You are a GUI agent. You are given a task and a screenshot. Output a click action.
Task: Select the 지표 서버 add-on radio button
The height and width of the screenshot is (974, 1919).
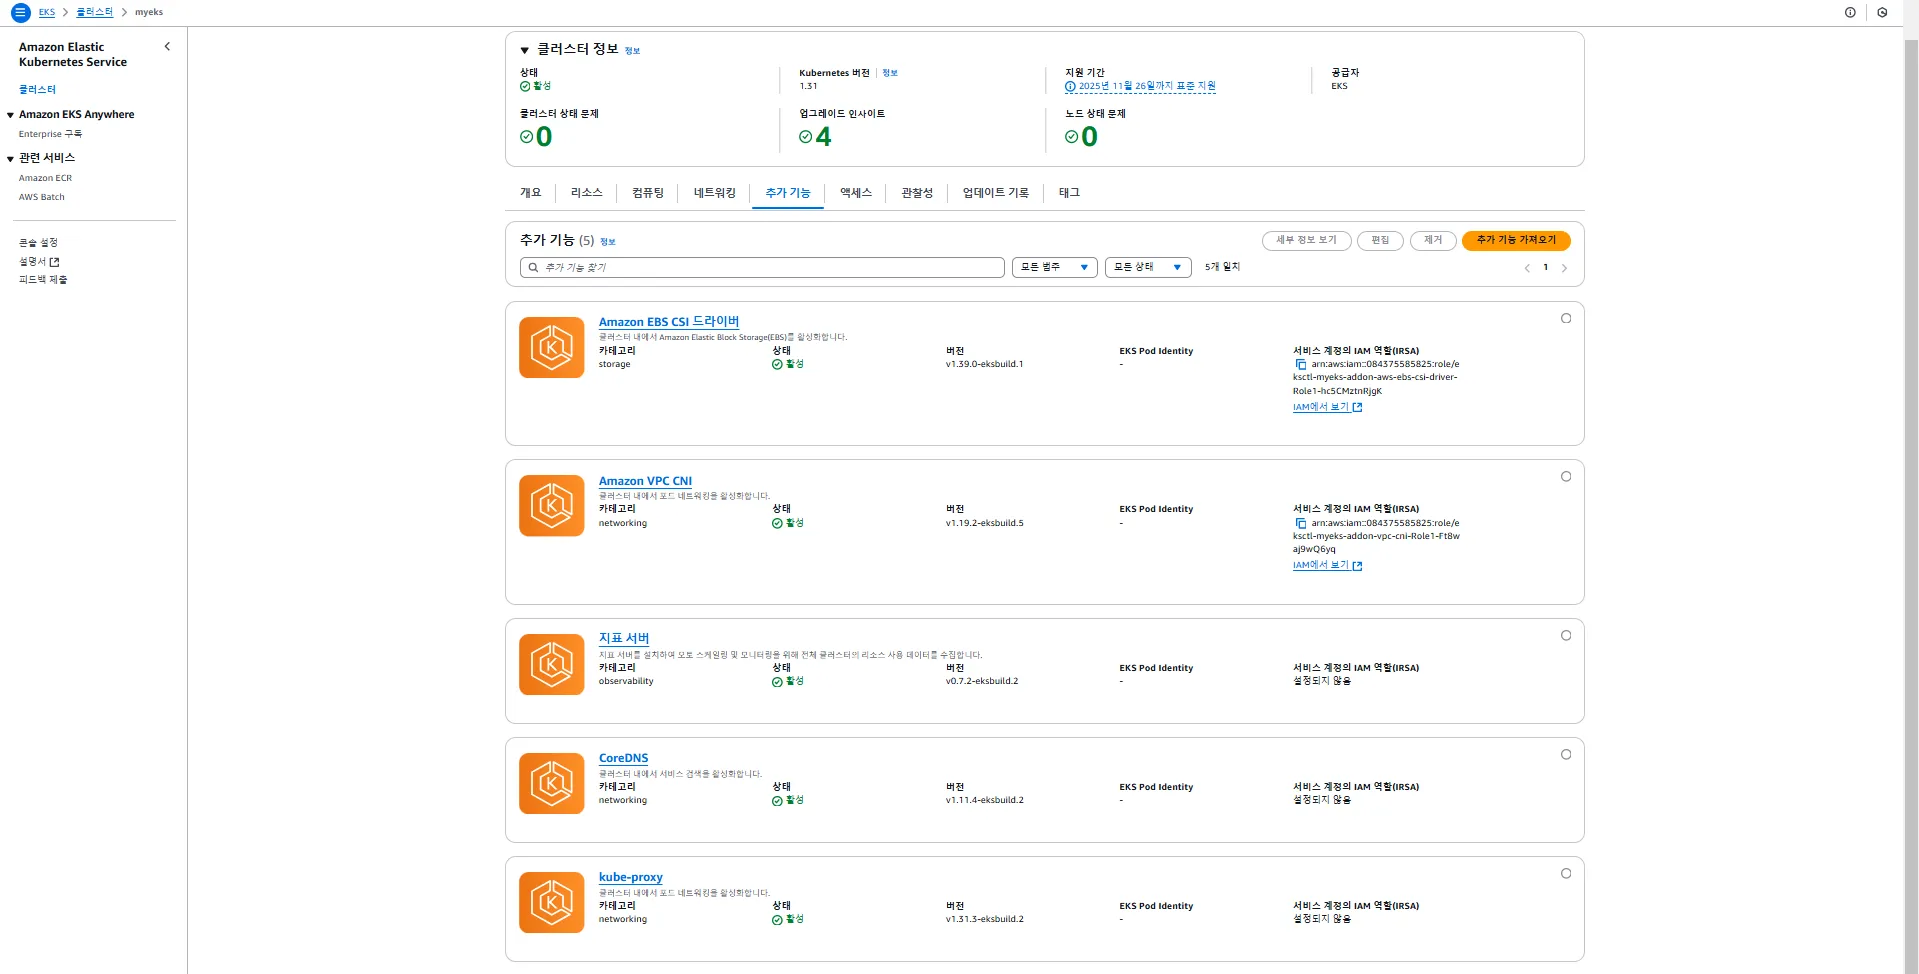[1566, 636]
